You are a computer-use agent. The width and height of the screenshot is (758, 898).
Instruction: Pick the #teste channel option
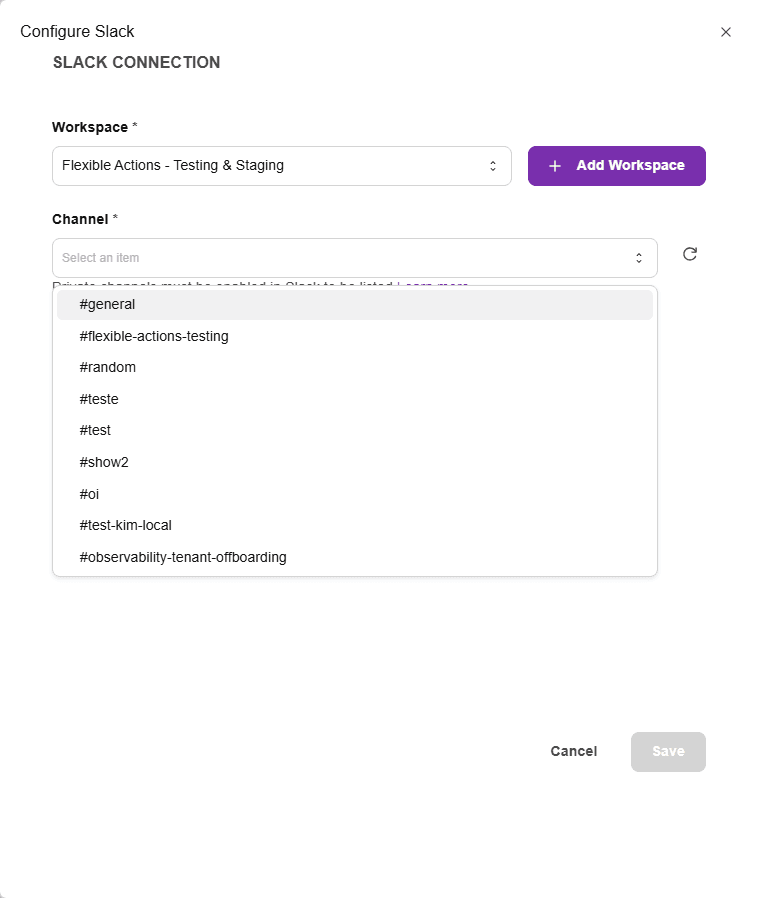click(x=354, y=399)
